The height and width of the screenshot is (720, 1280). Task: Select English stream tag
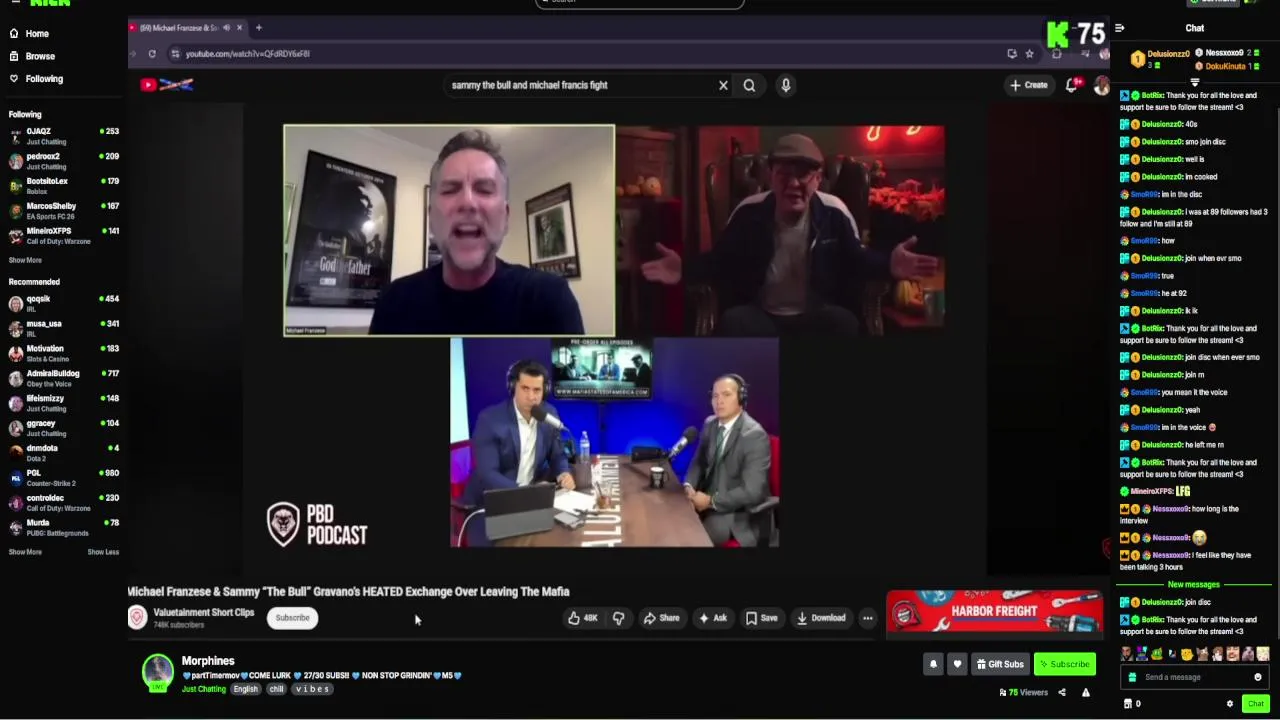(245, 689)
